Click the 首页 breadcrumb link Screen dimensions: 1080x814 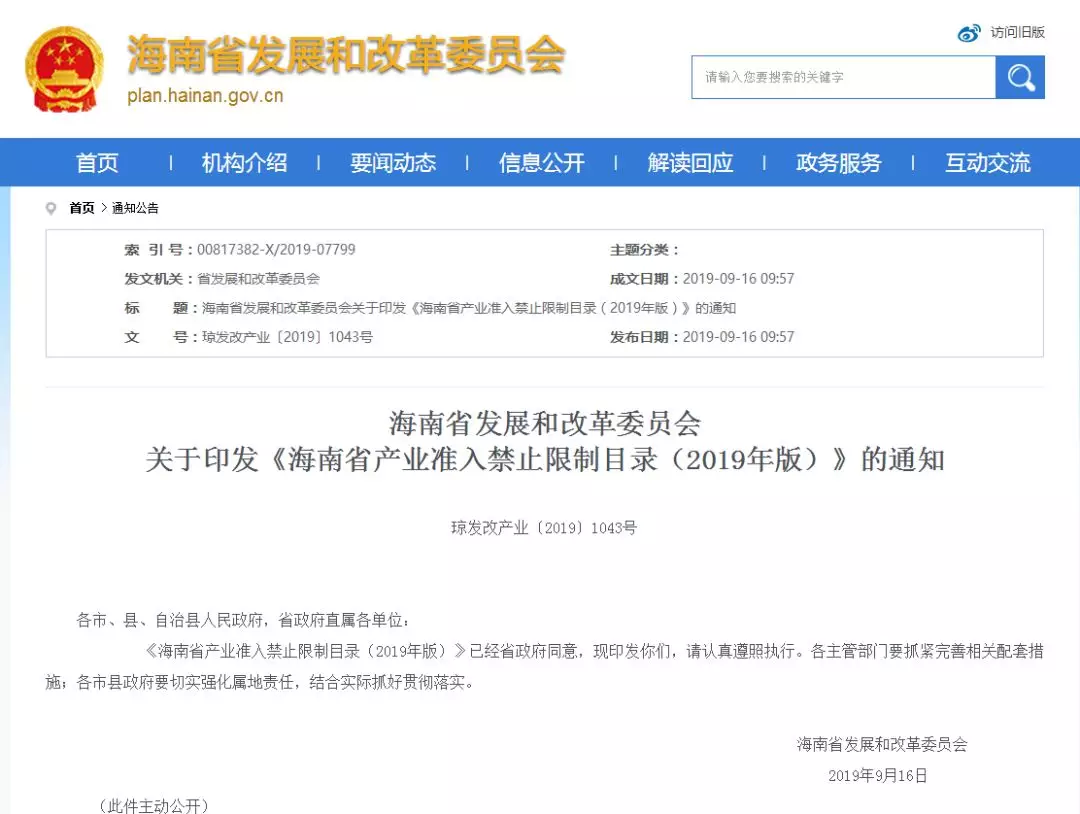pos(82,208)
